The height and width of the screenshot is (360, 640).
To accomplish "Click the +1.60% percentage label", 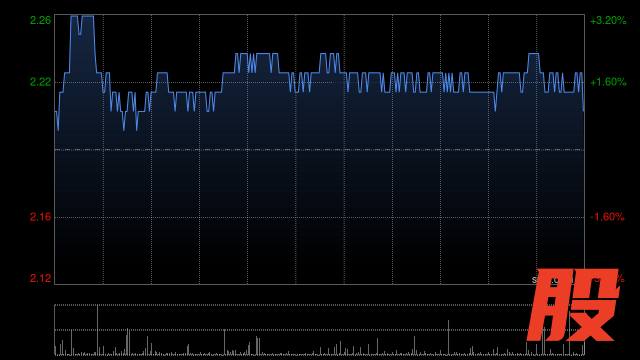I will click(608, 82).
